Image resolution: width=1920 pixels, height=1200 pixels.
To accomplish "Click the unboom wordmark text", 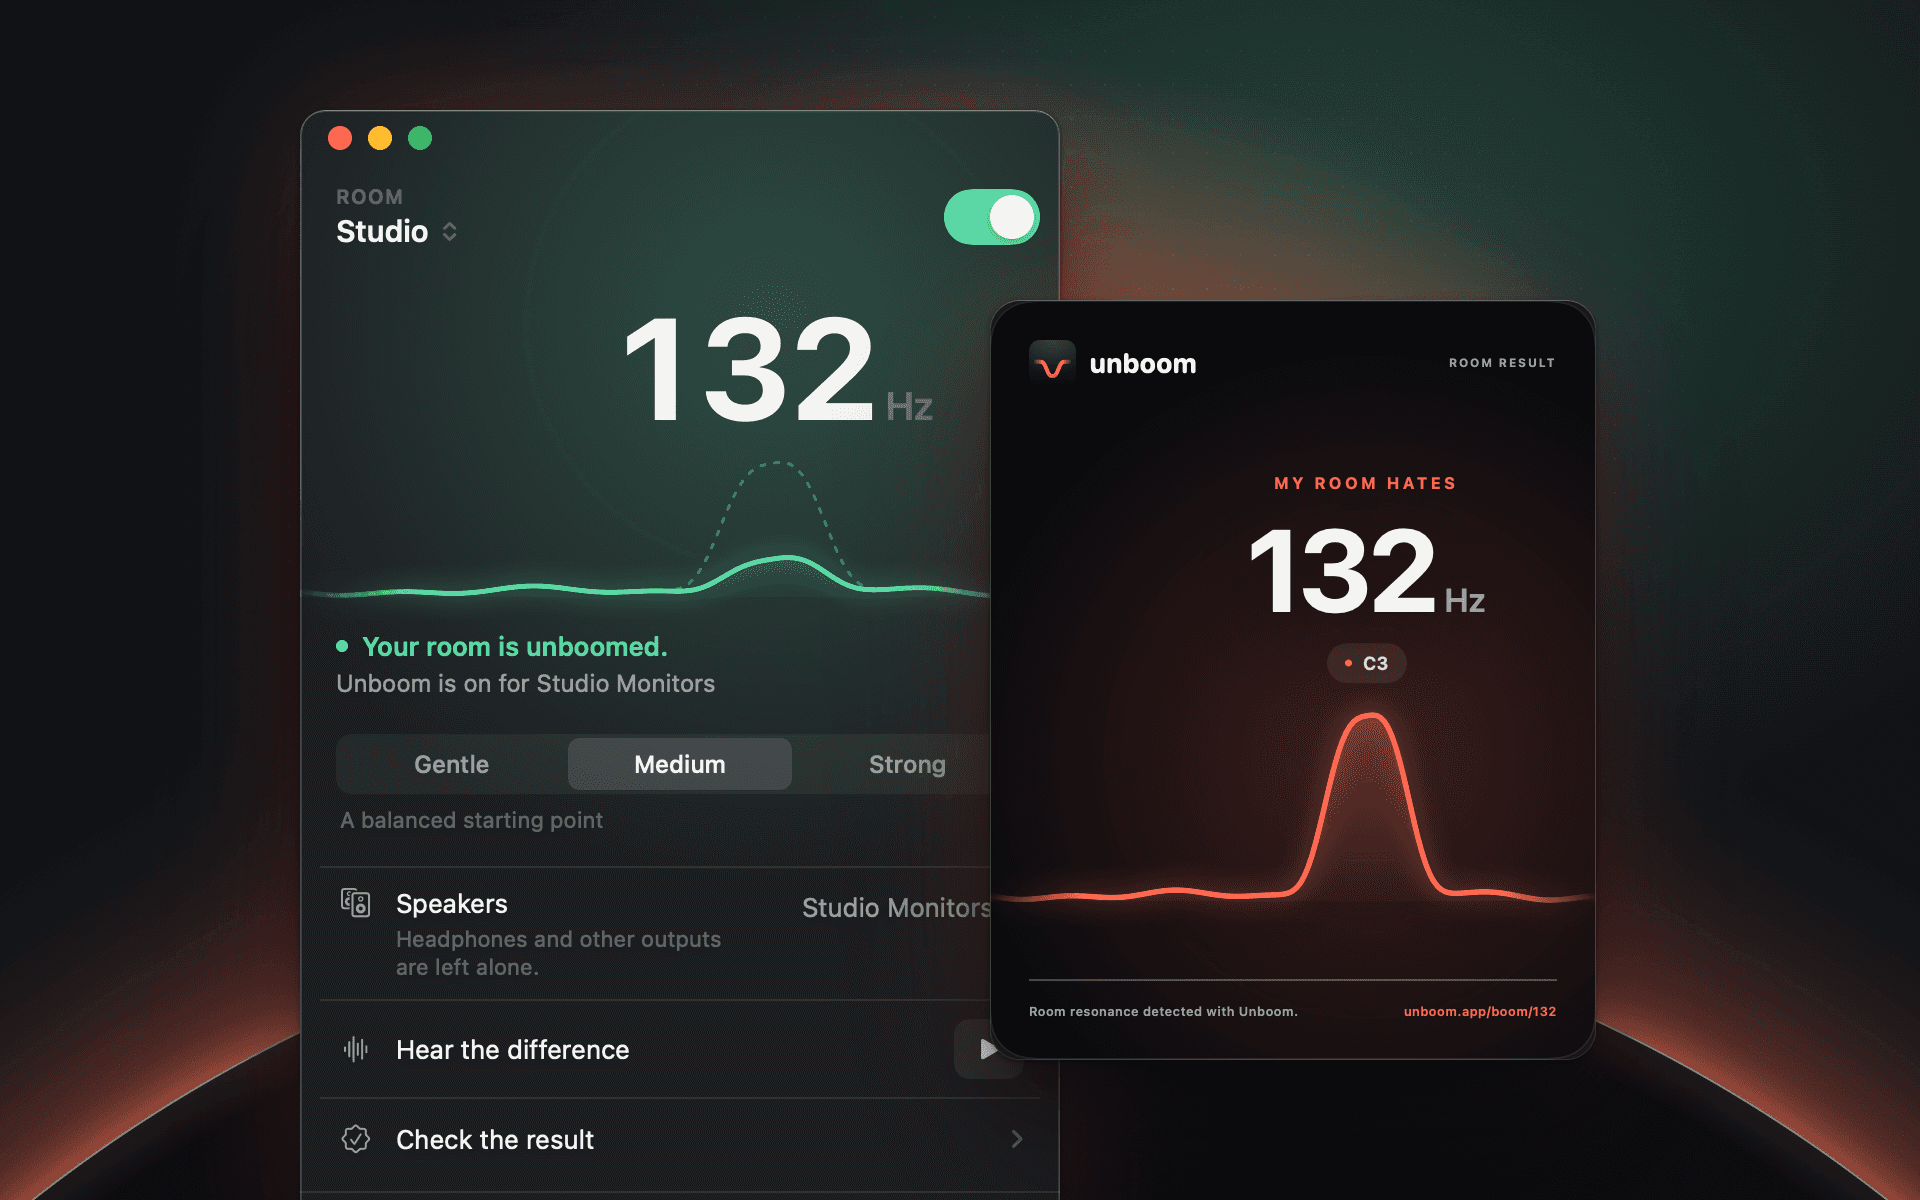I will click(1142, 363).
